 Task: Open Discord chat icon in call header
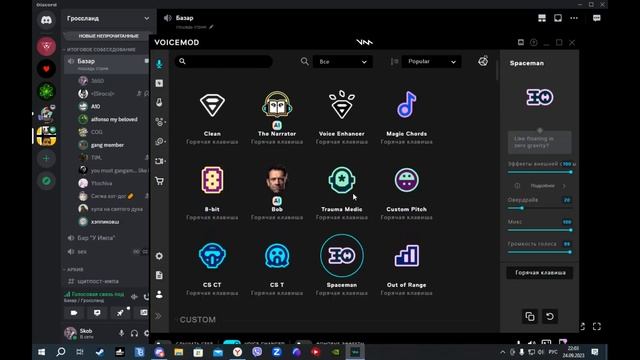[597, 18]
